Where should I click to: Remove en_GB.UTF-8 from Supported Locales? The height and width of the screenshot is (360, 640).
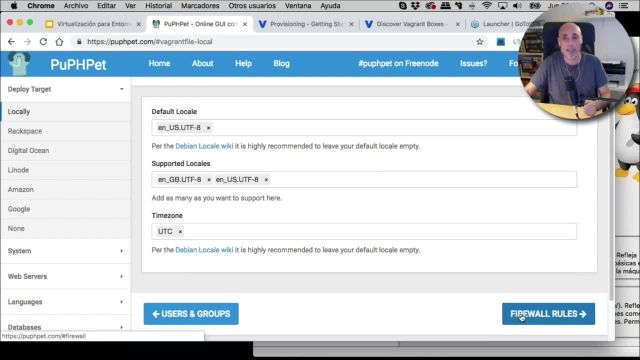(x=209, y=180)
